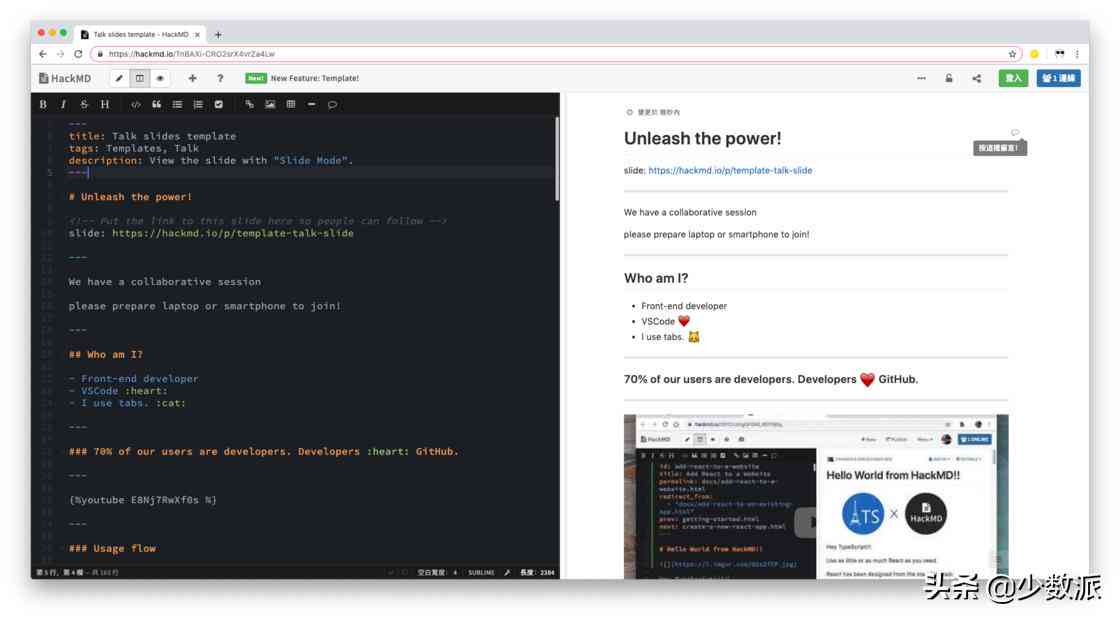
Task: Click the '## Who am I?' source line
Action: pos(106,354)
